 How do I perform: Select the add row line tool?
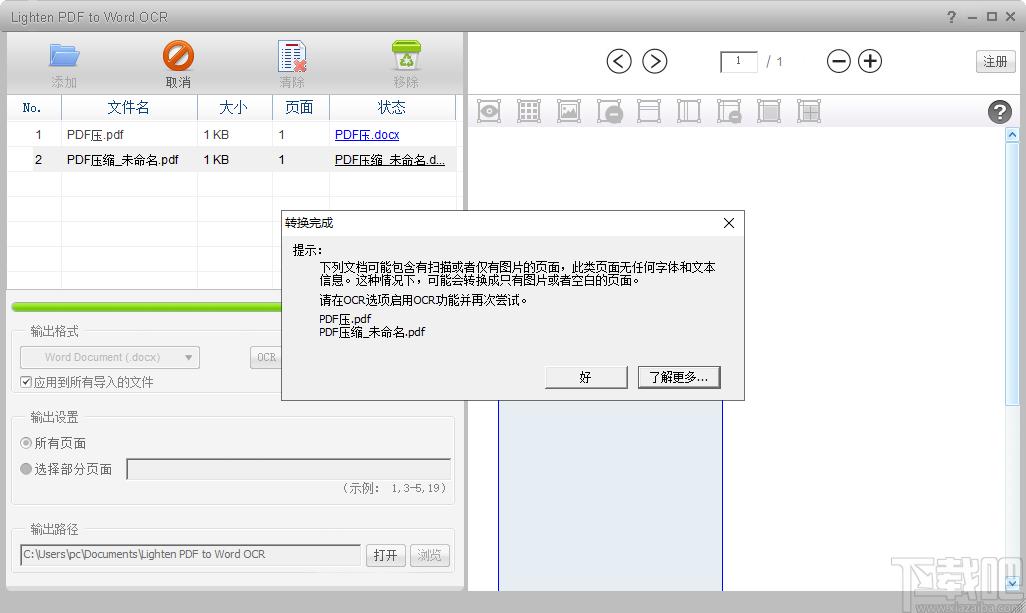(x=648, y=111)
